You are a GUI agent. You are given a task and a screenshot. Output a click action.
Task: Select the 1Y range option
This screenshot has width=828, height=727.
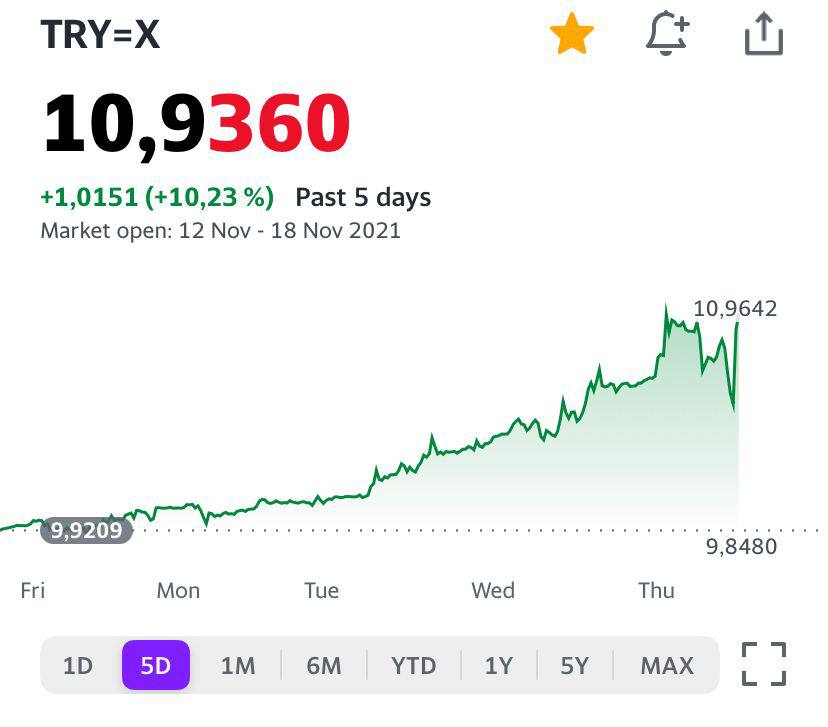(499, 665)
